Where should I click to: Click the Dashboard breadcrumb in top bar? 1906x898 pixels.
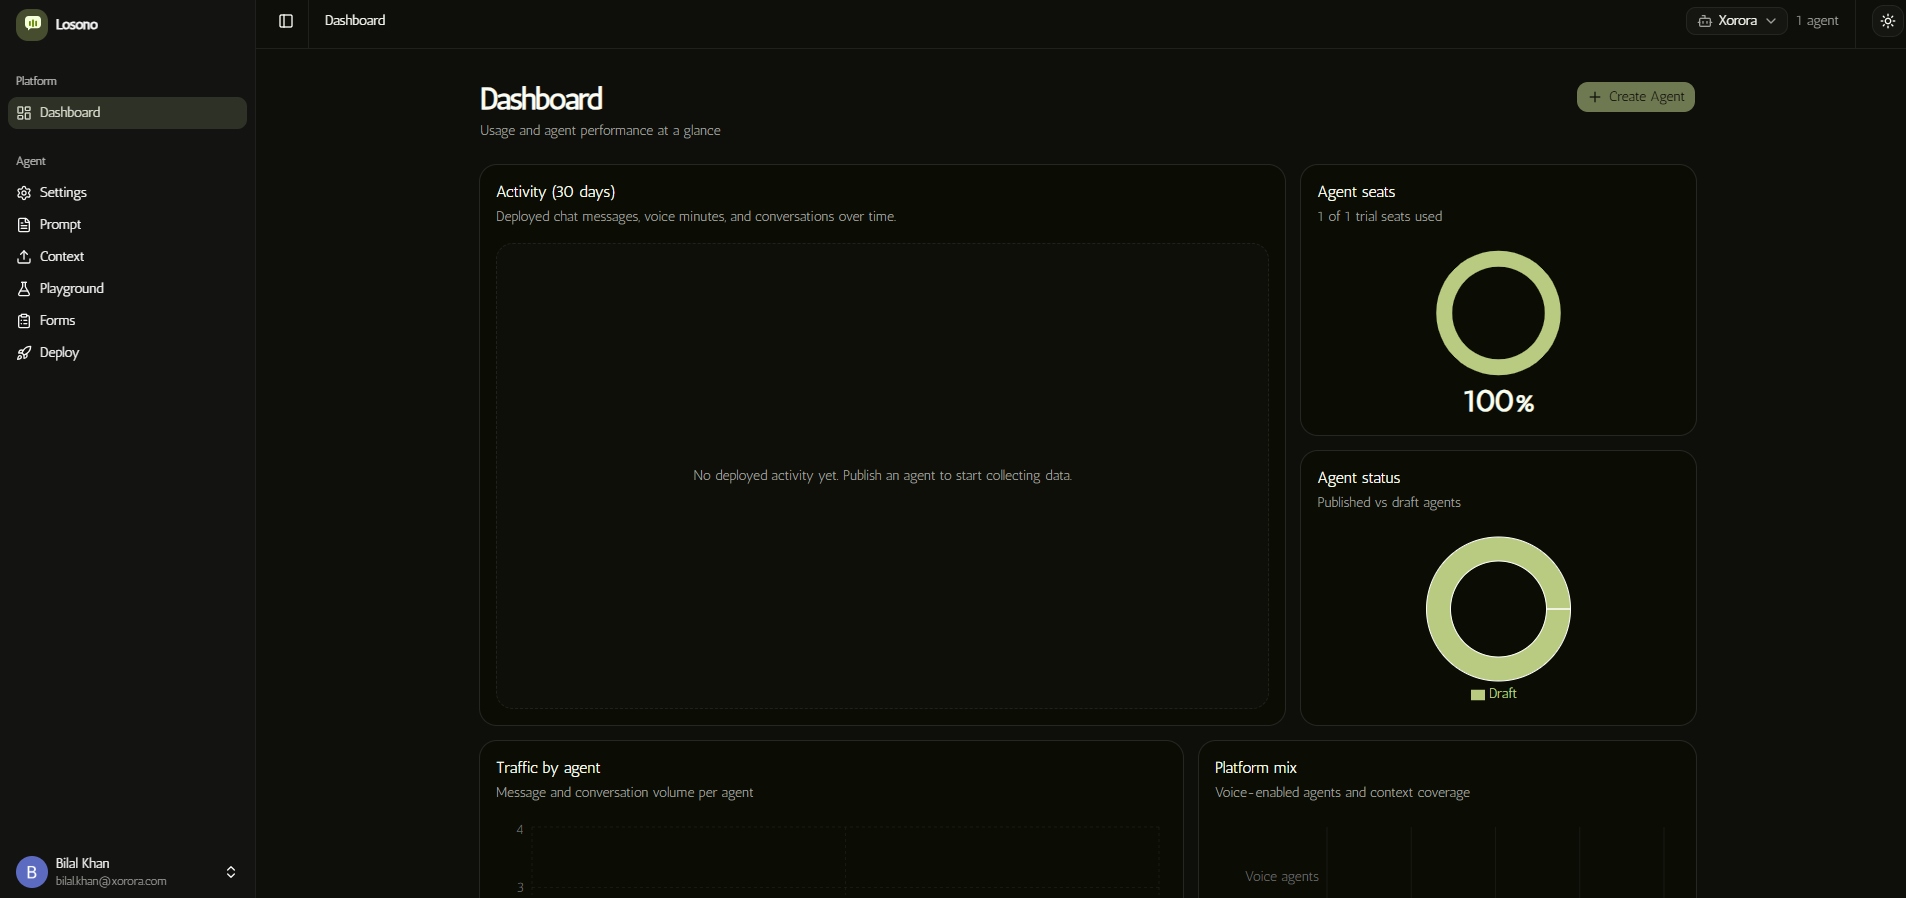(355, 21)
